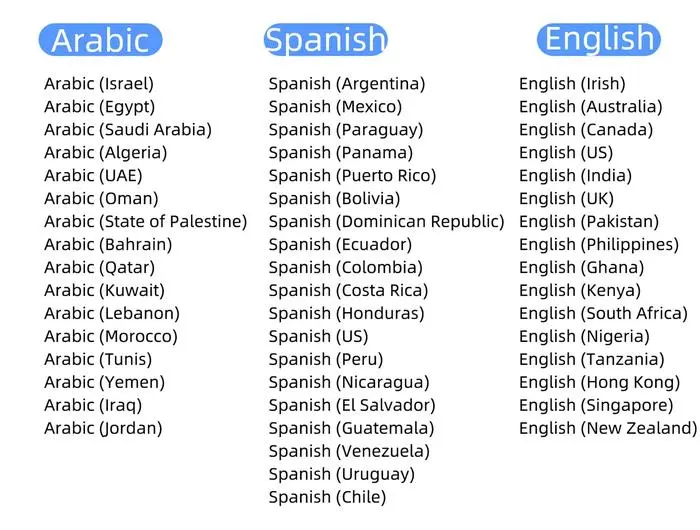This screenshot has width=700, height=530.
Task: Choose English (Irish) from the list
Action: tap(572, 84)
